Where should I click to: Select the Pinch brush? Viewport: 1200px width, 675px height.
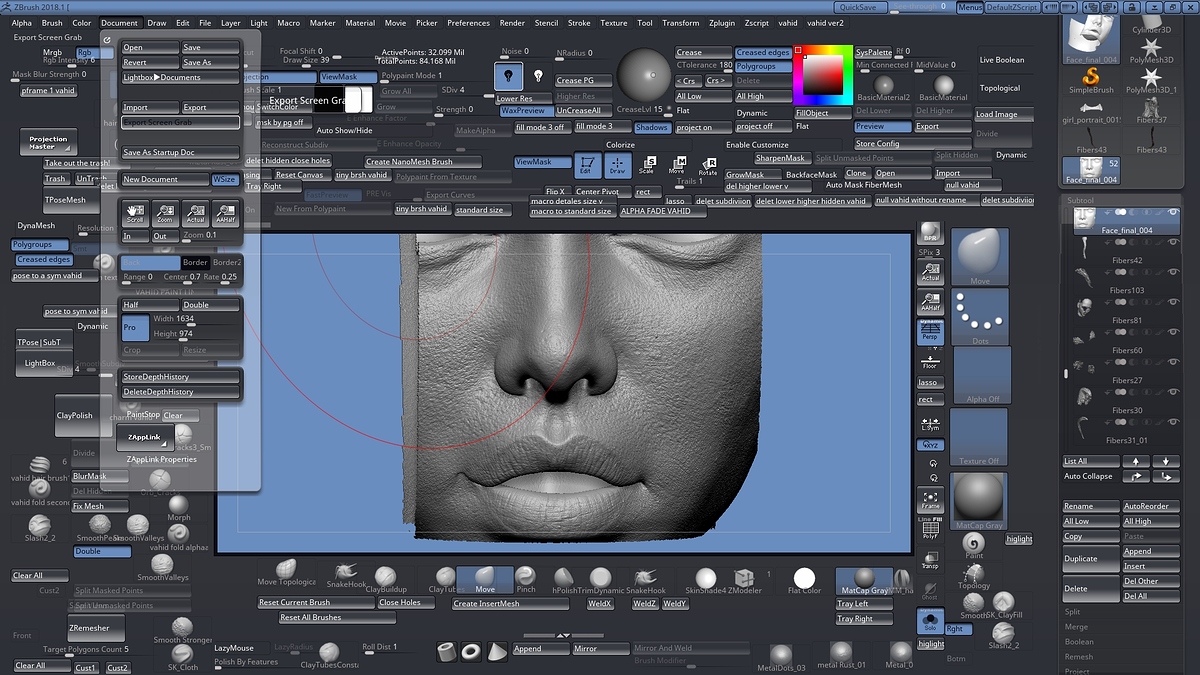pyautogui.click(x=526, y=580)
